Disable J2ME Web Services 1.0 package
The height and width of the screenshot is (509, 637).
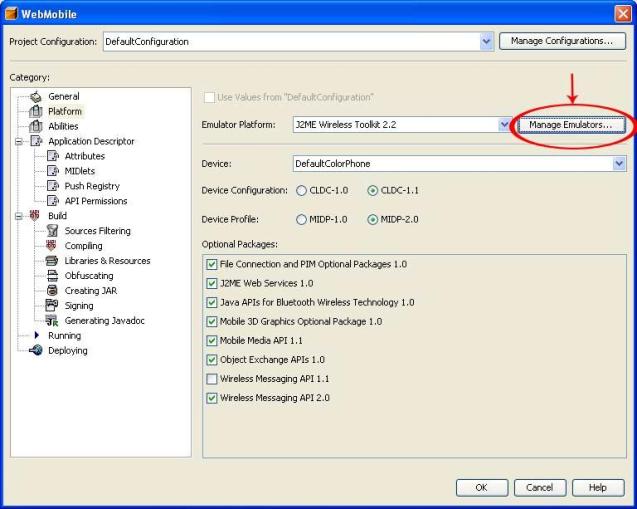tap(211, 284)
